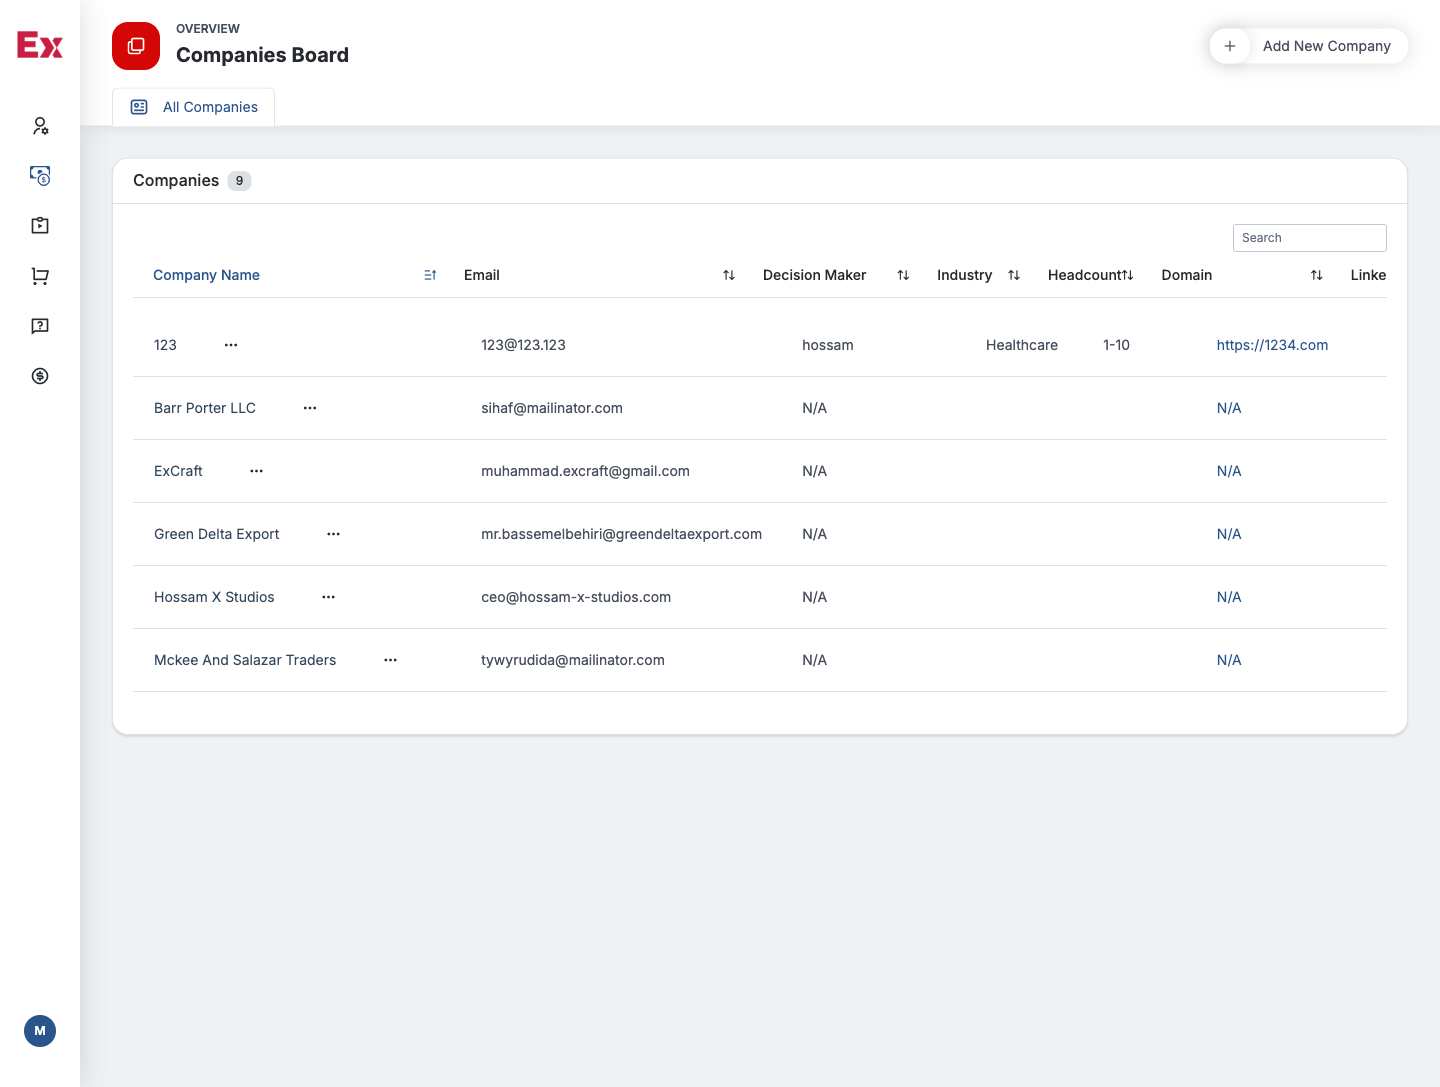
Task: Open more options for Hossam X Studios
Action: tap(329, 597)
